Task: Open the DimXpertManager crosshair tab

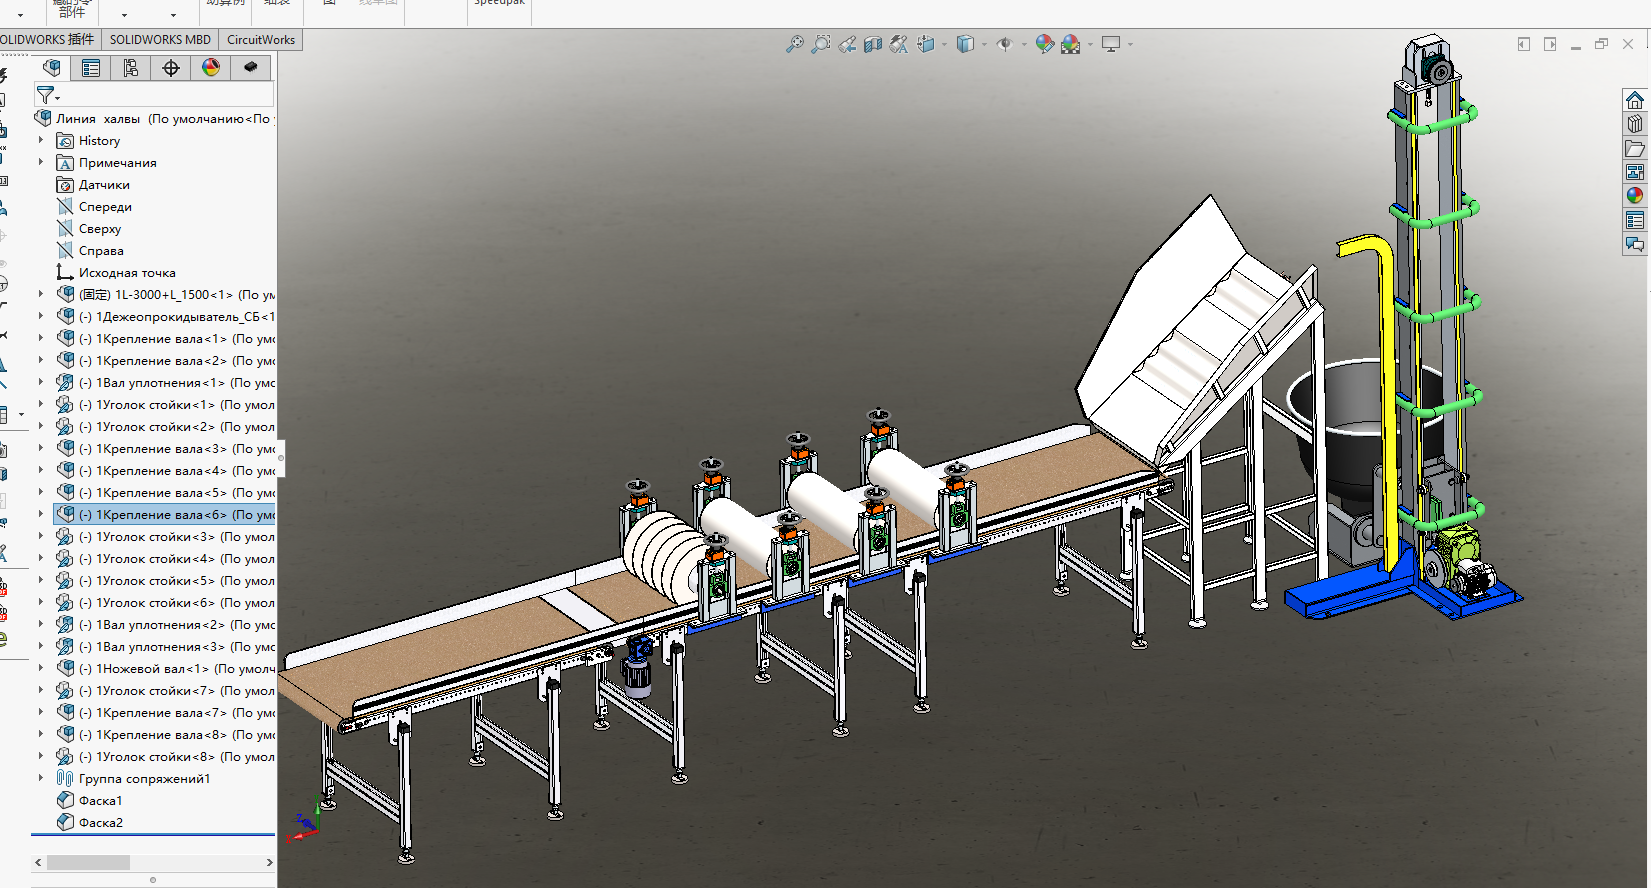Action: pyautogui.click(x=171, y=68)
